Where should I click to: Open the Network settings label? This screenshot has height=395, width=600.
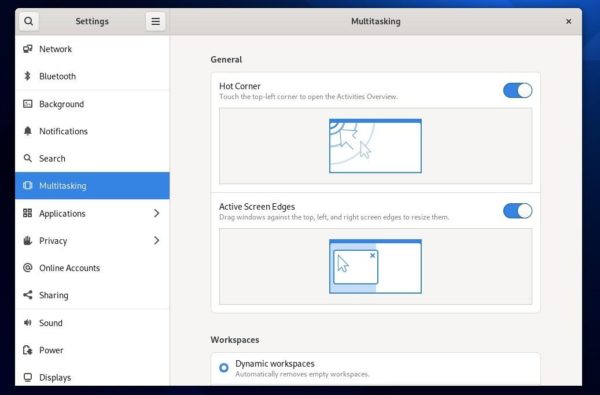pyautogui.click(x=55, y=49)
